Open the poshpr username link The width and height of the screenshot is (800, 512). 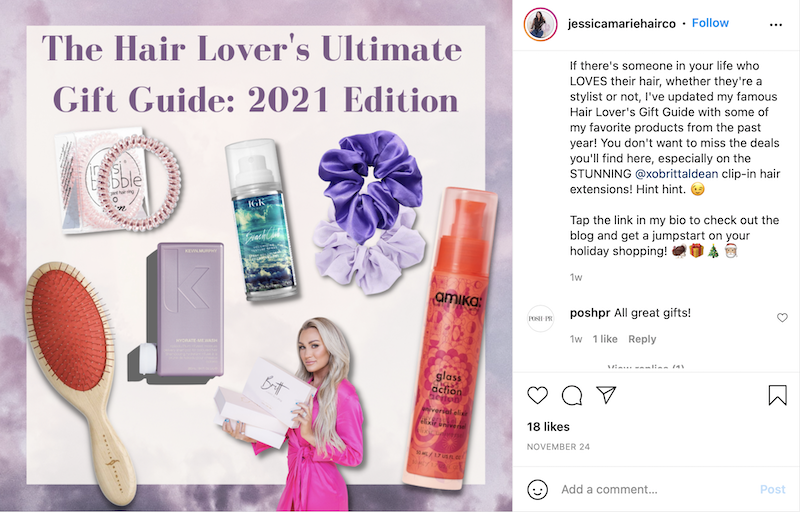pyautogui.click(x=590, y=313)
